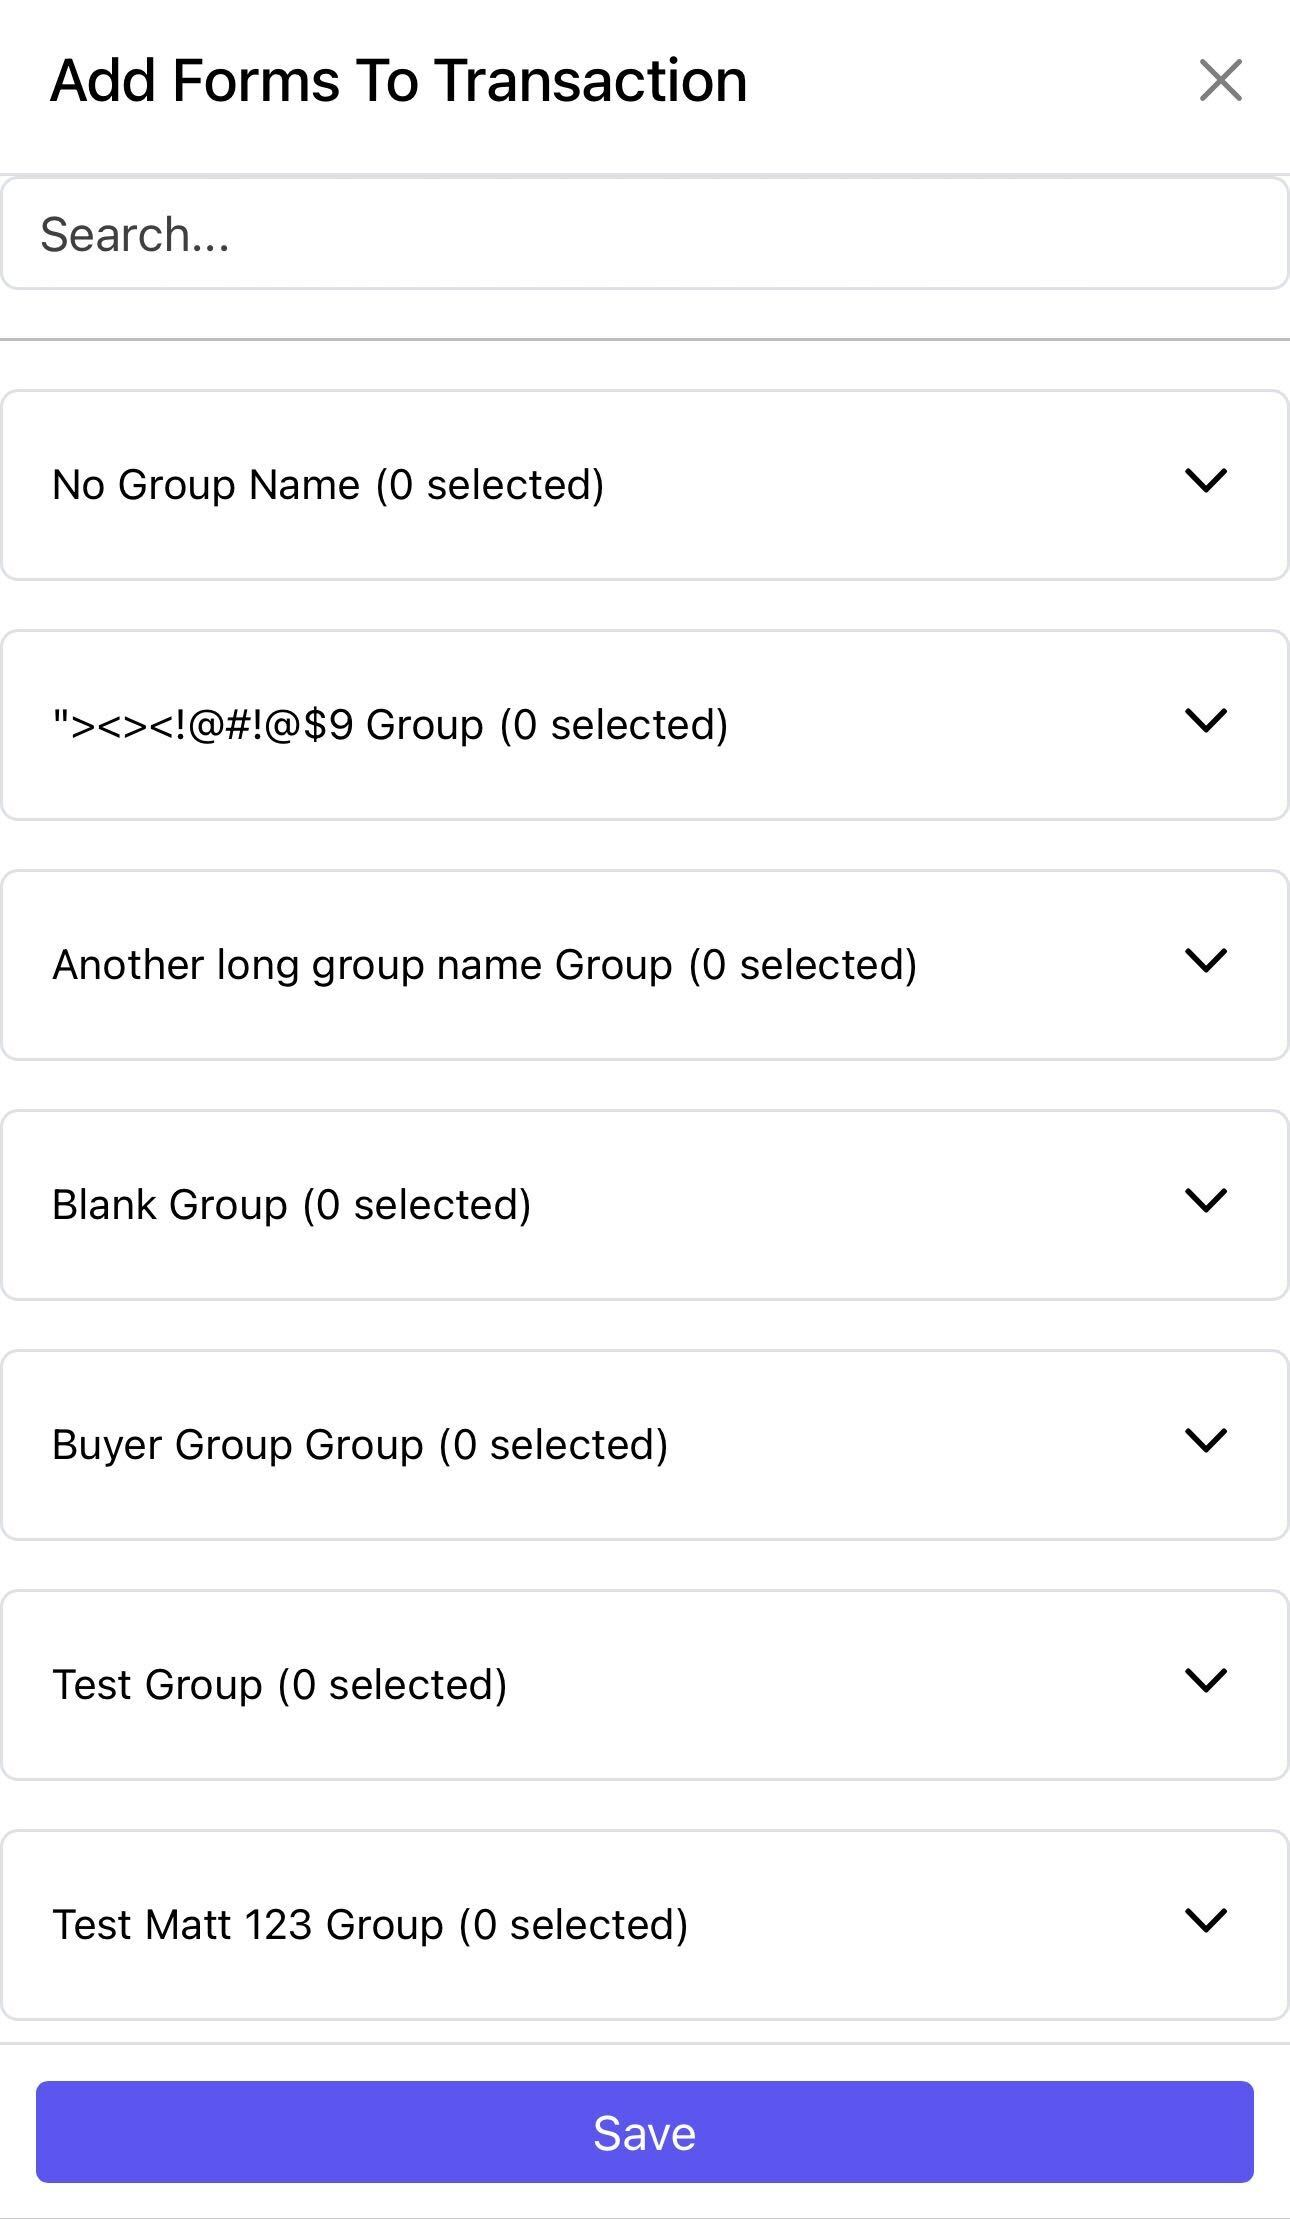Click "(0 selected)" count beside Buyer Group Group
Viewport: 1290px width, 2219px height.
click(x=553, y=1445)
